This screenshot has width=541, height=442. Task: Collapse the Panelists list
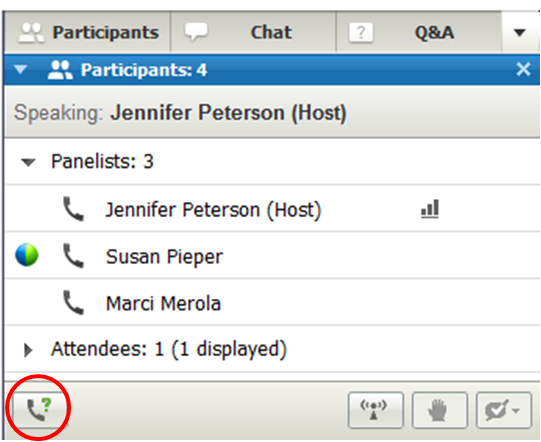pyautogui.click(x=28, y=162)
